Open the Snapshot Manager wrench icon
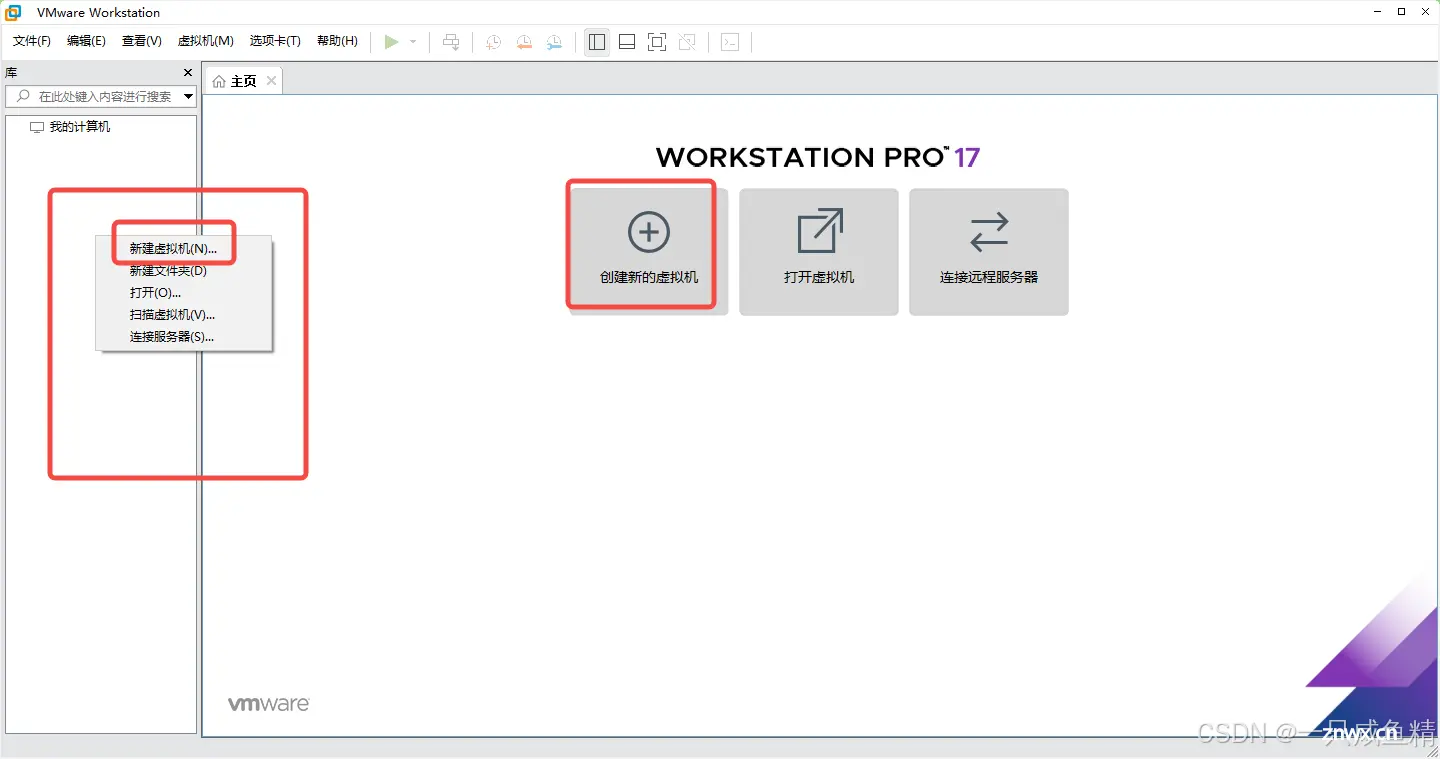 (554, 42)
